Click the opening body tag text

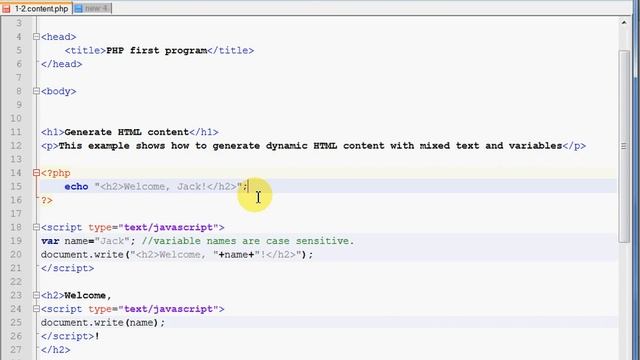pos(58,91)
